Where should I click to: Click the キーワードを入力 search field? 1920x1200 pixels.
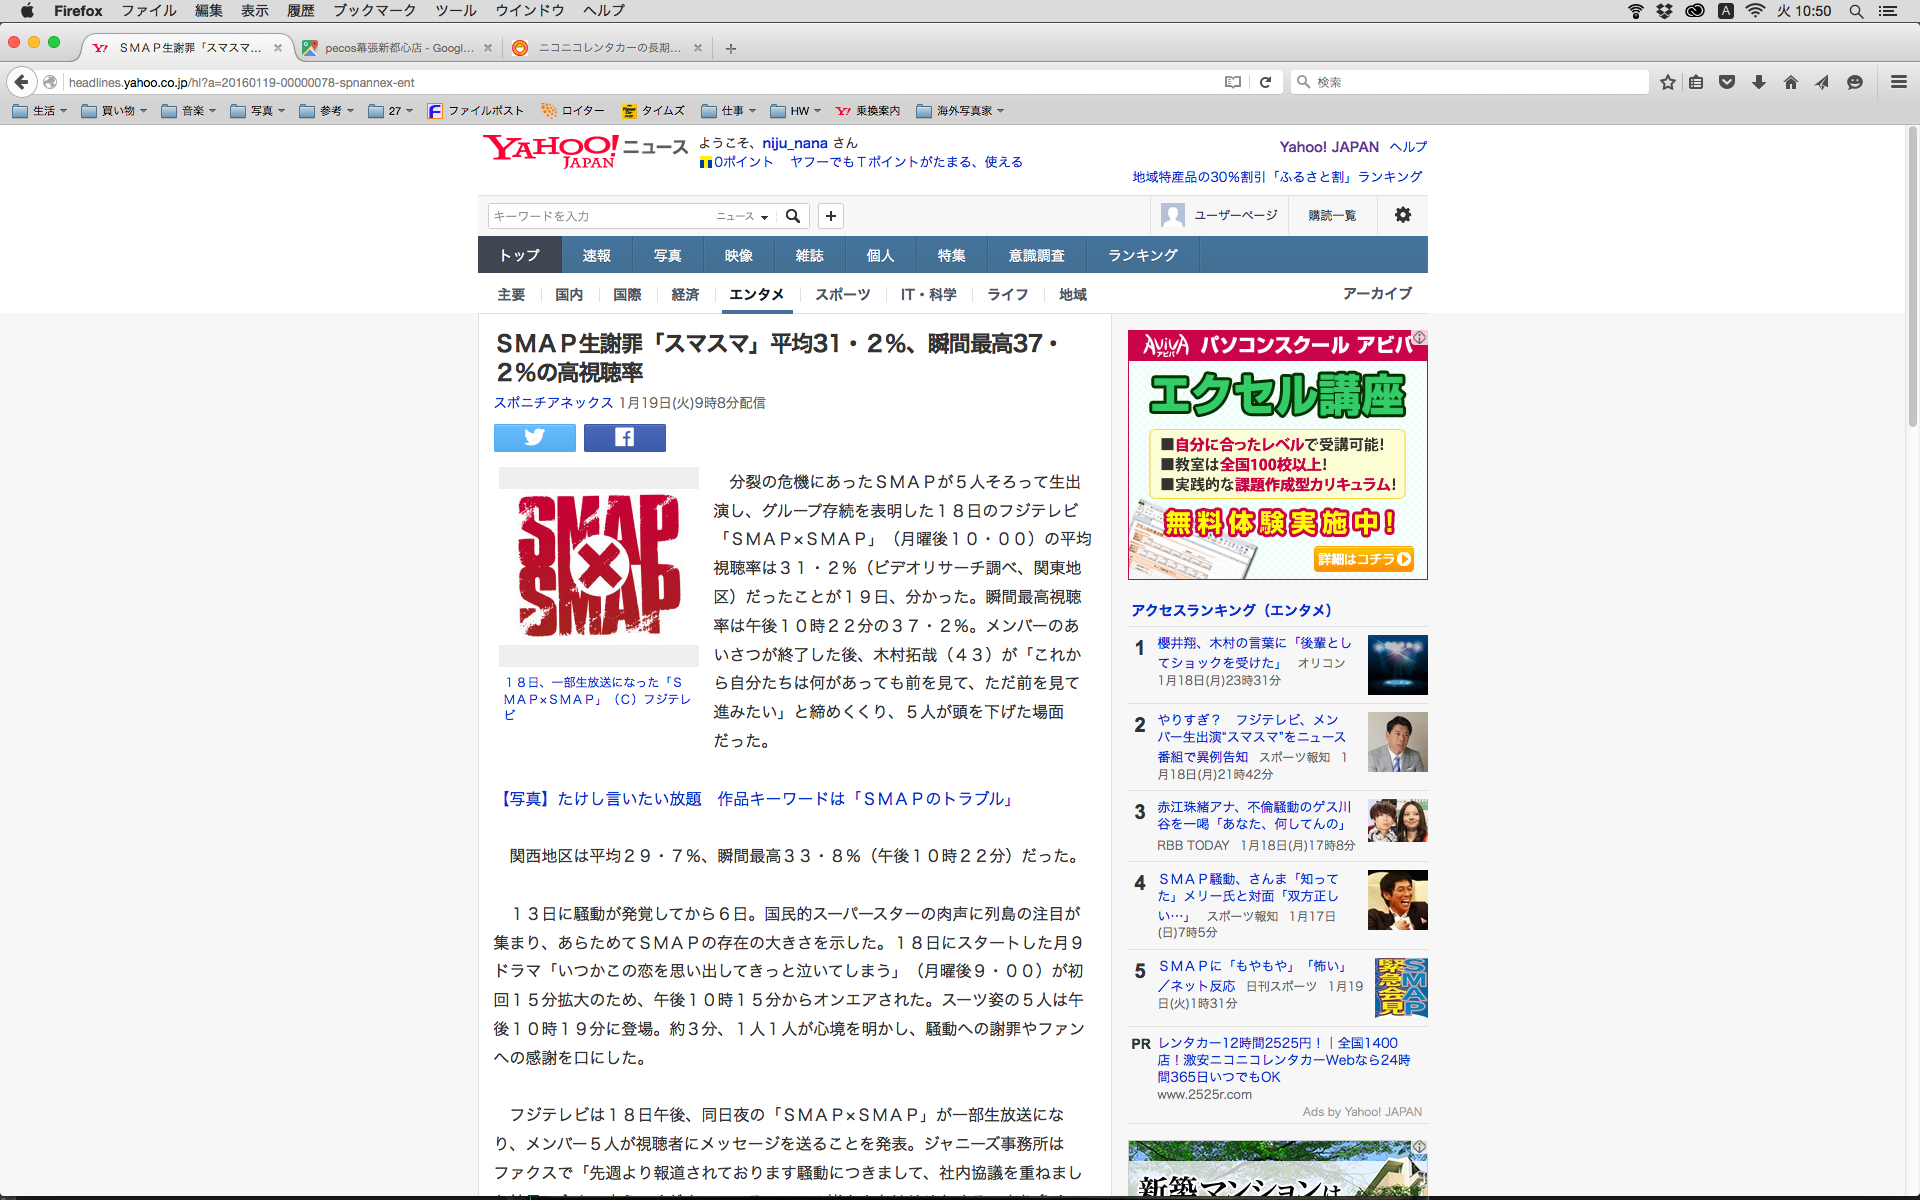tap(600, 216)
